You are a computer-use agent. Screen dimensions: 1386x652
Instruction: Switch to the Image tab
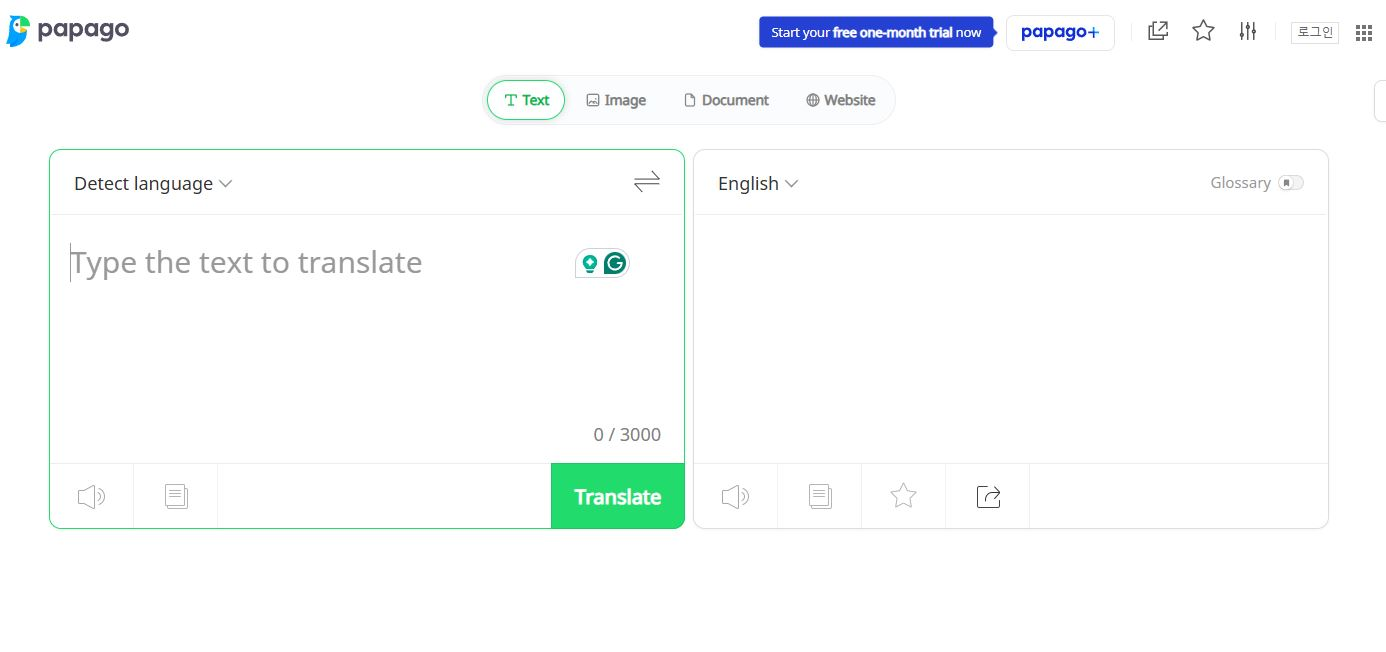[616, 100]
